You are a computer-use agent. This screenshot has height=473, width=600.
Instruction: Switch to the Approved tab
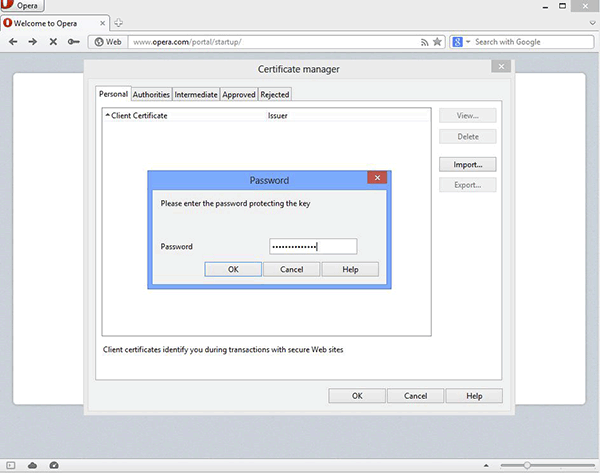tap(239, 95)
